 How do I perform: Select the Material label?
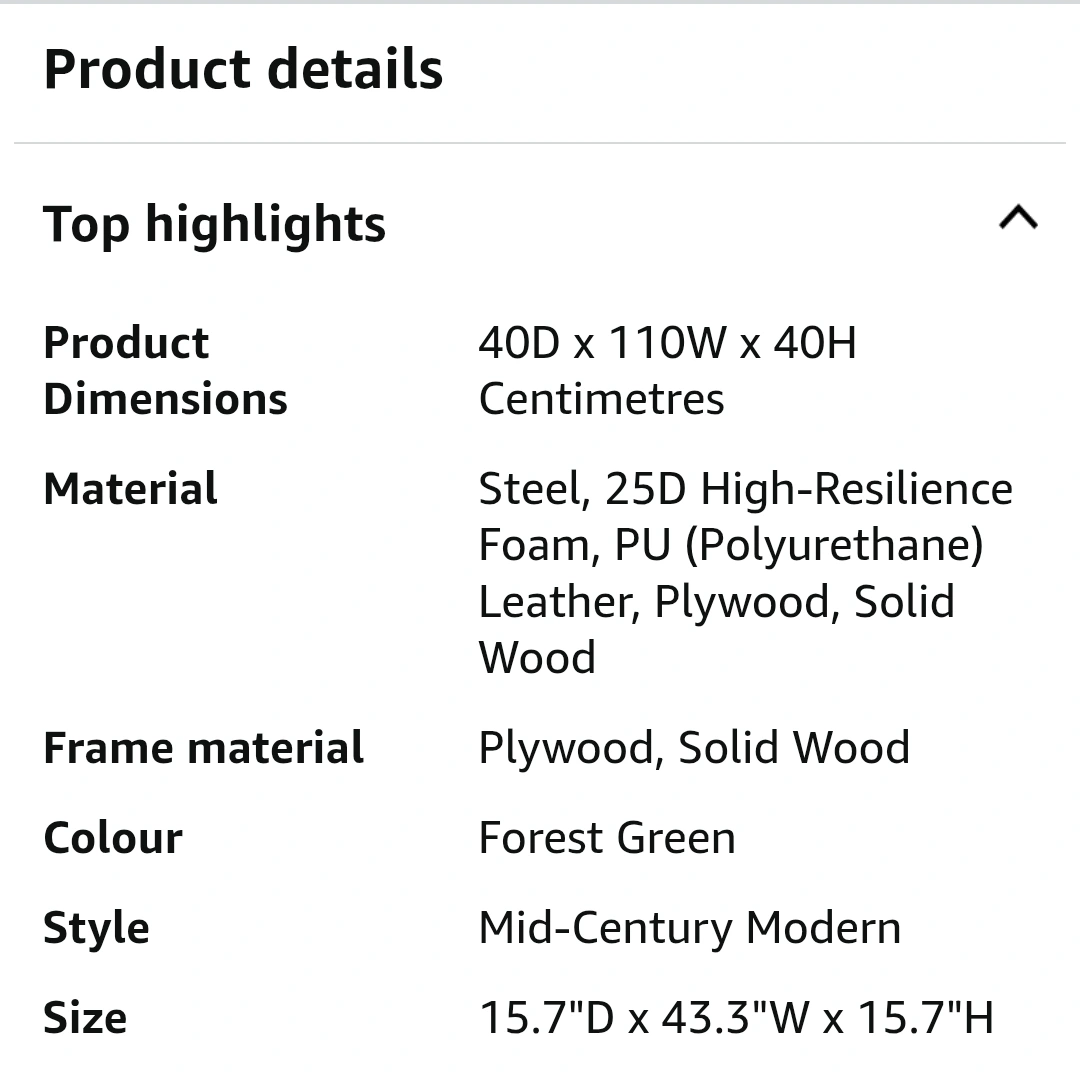(130, 489)
